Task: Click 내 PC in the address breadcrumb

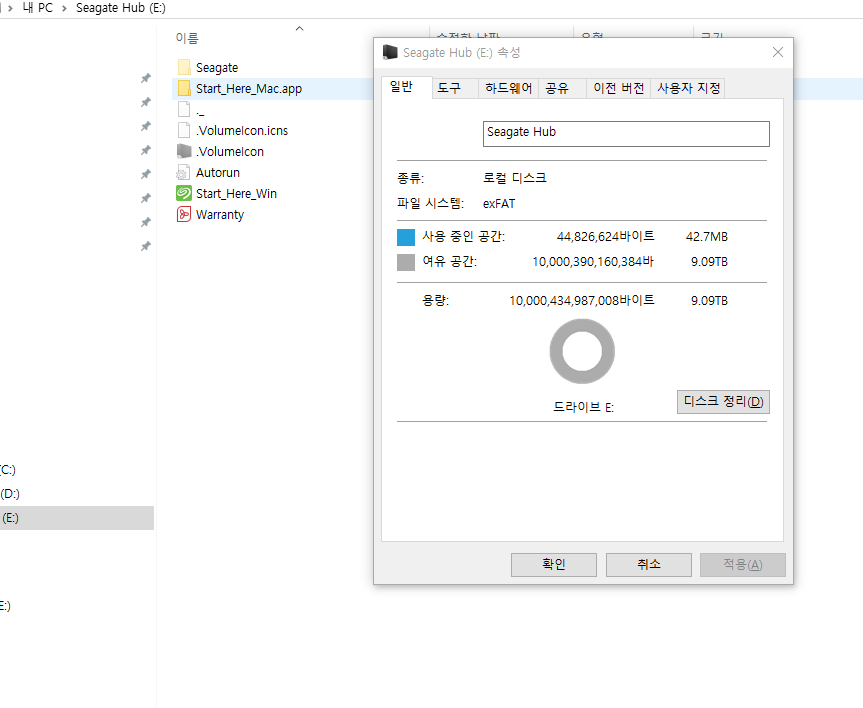Action: [x=38, y=8]
